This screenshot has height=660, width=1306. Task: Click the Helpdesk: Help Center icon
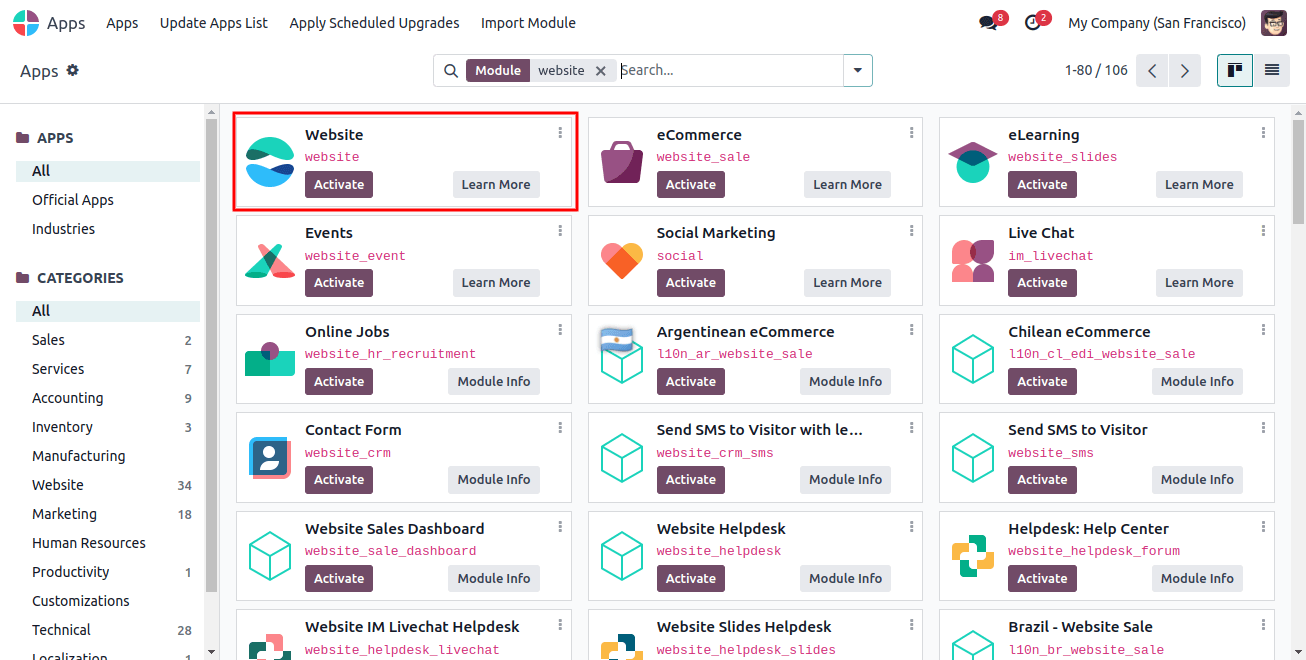coord(973,556)
